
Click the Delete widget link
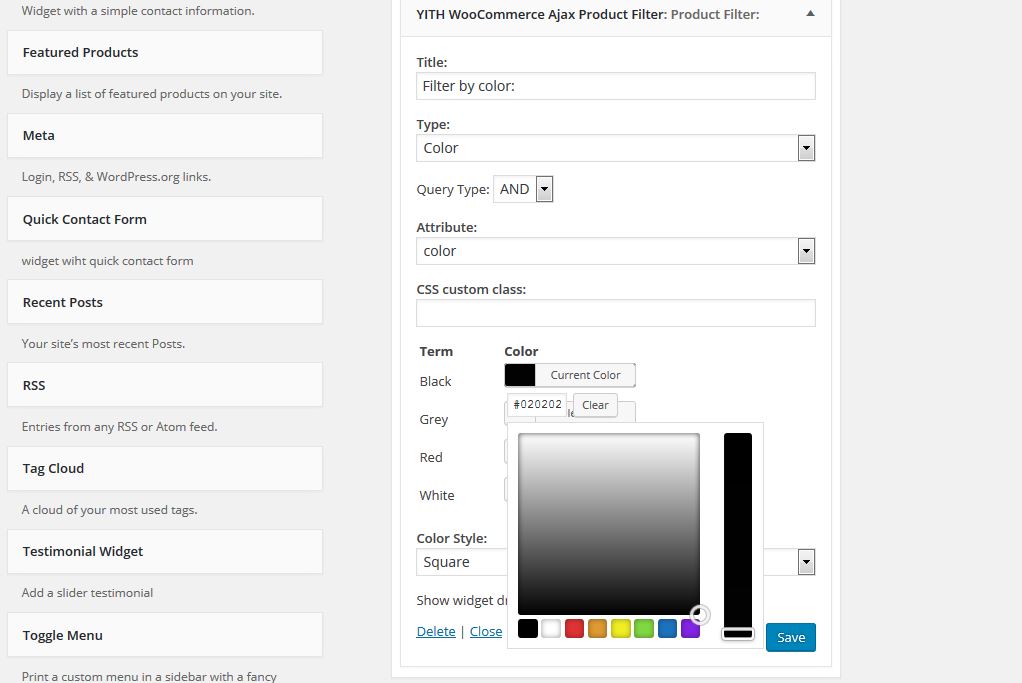[436, 632]
